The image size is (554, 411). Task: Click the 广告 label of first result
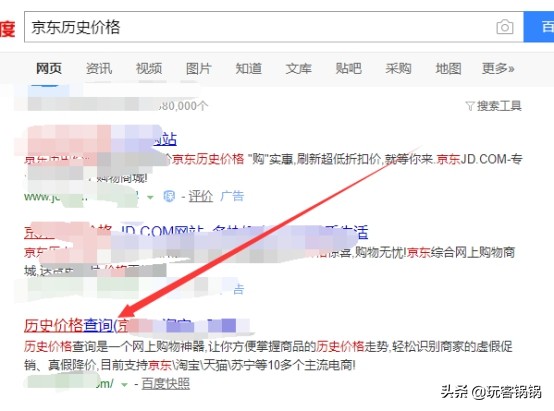(232, 196)
